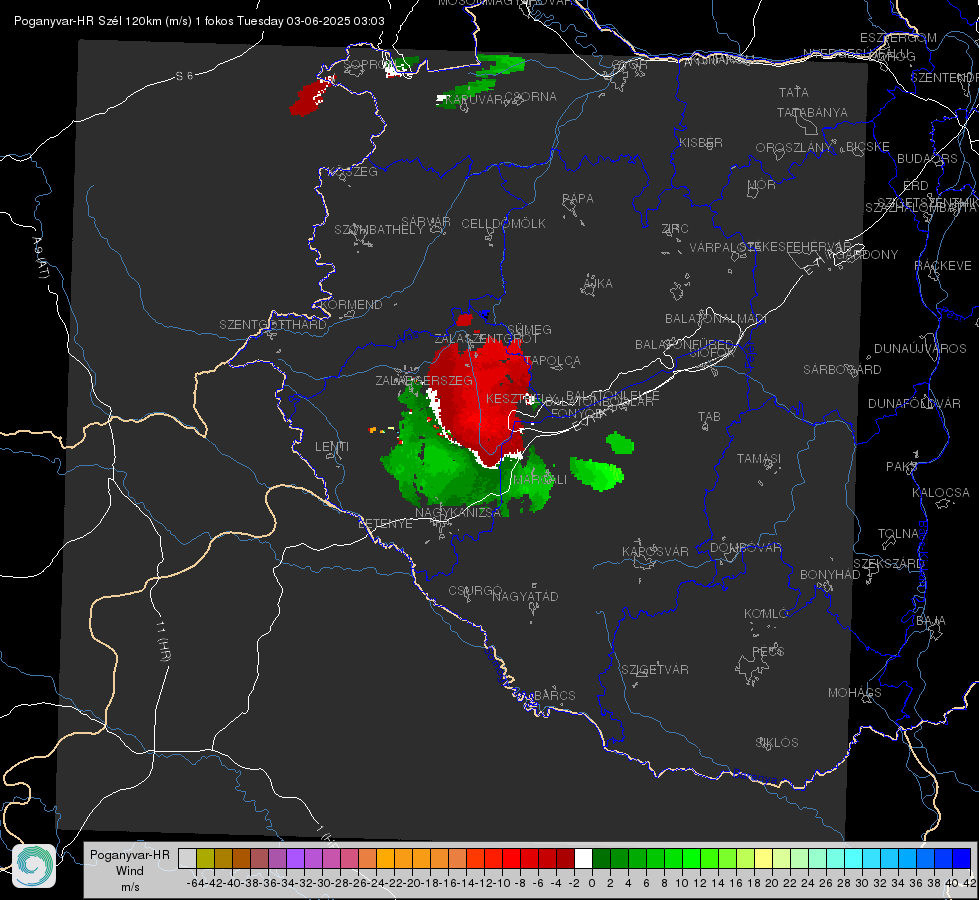Image resolution: width=979 pixels, height=900 pixels.
Task: Click the swirl logo icon beside legend
Action: [34, 866]
